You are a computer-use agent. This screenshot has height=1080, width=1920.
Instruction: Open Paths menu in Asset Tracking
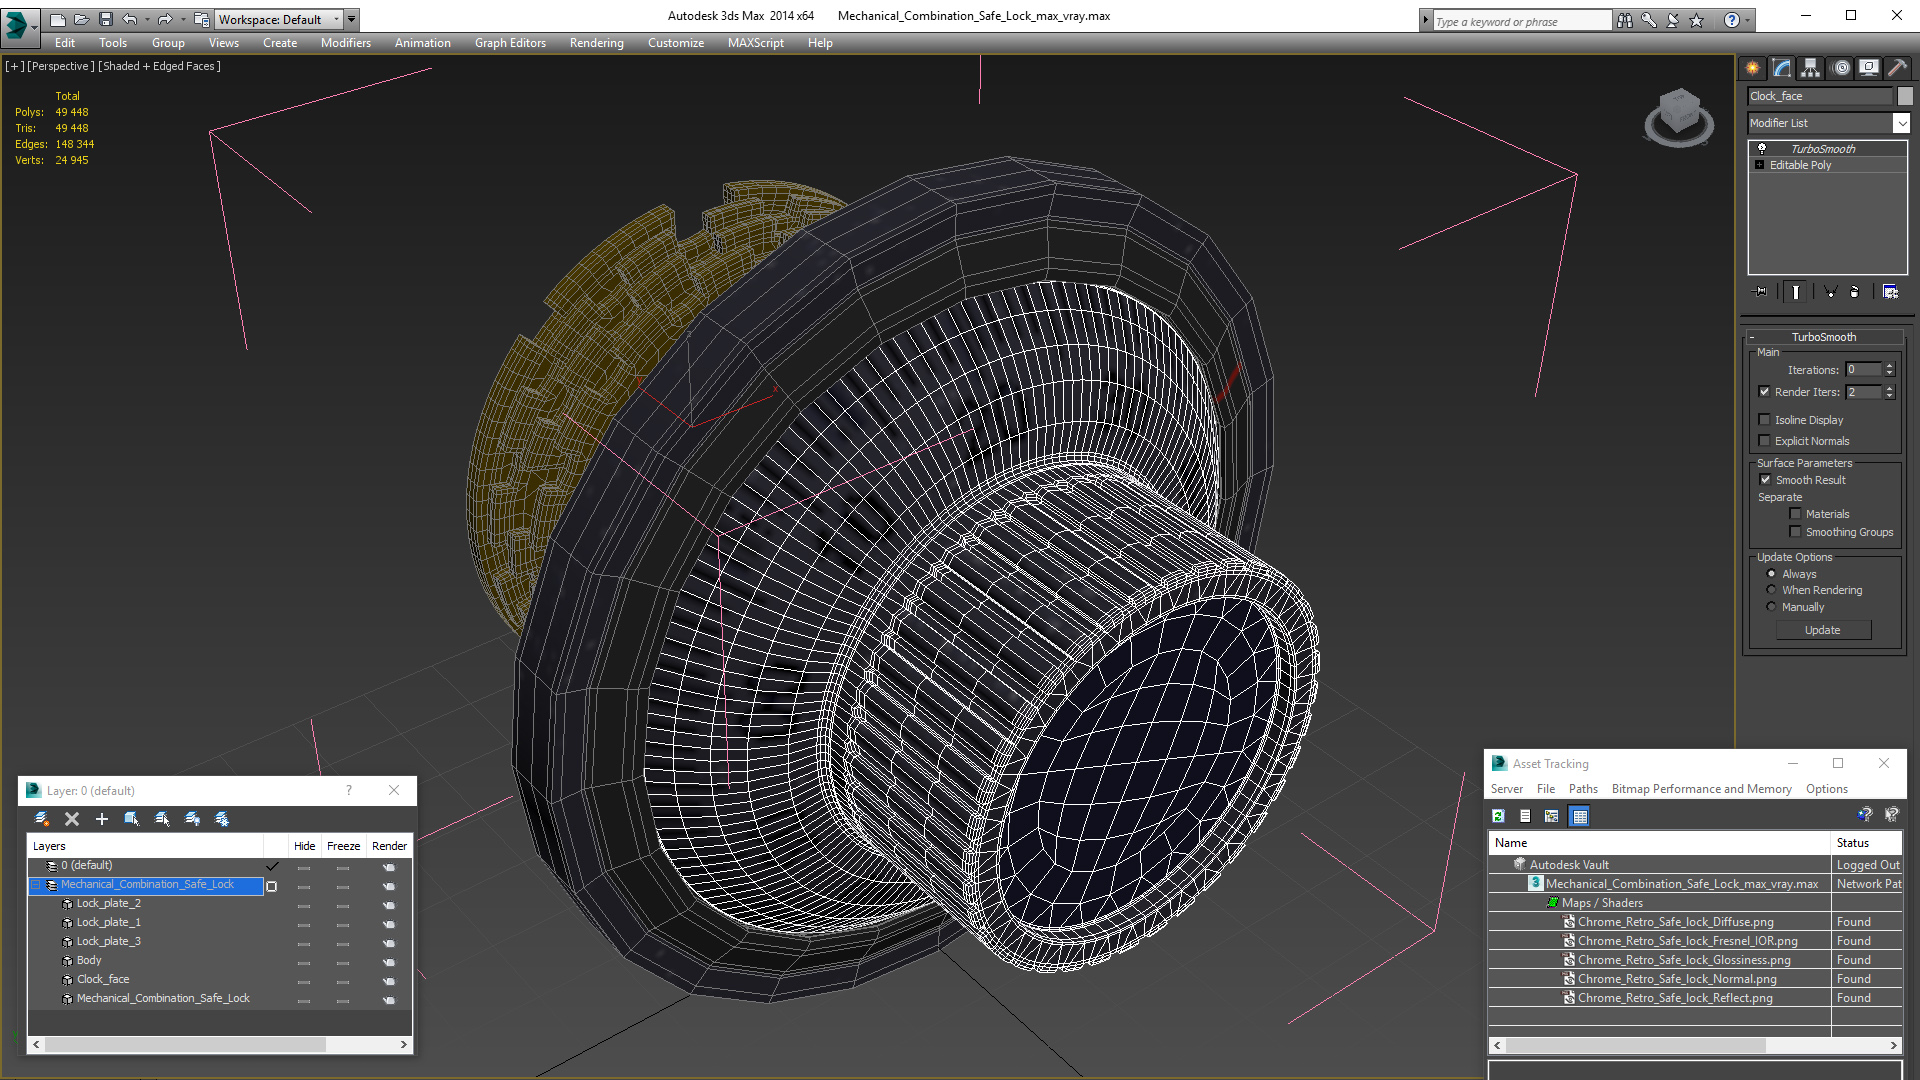click(x=1583, y=789)
